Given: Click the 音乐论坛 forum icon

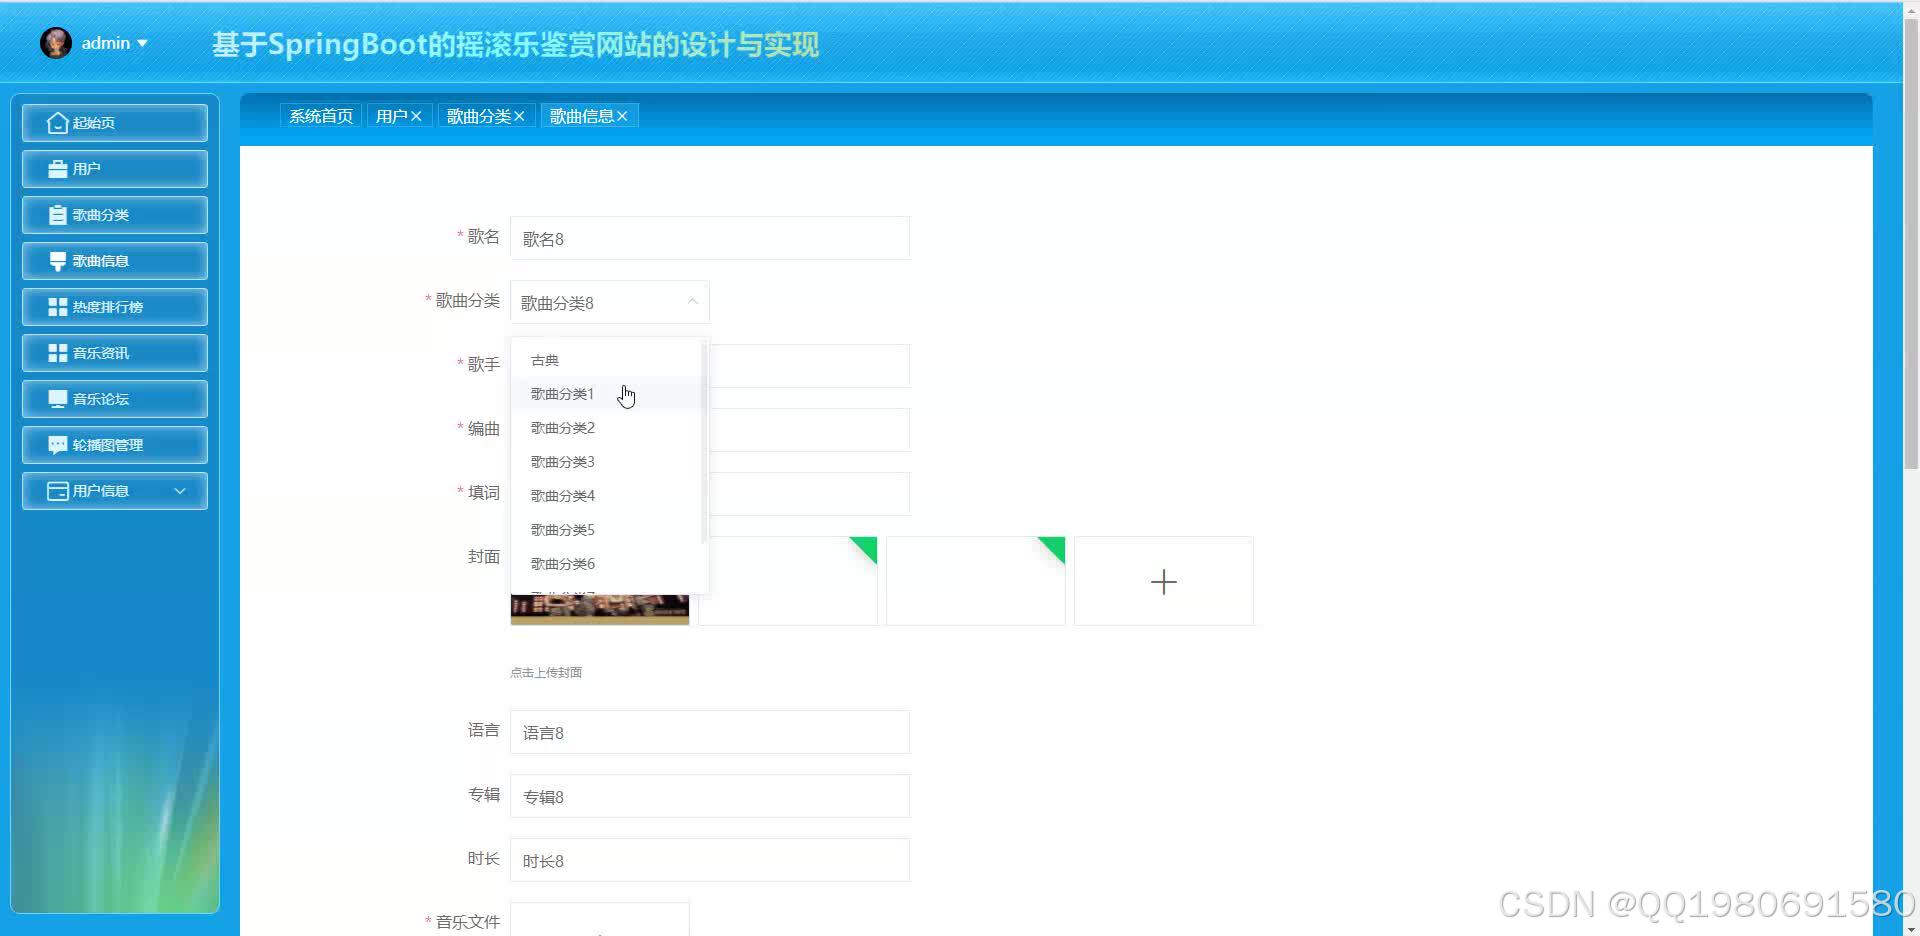Looking at the screenshot, I should [x=114, y=398].
